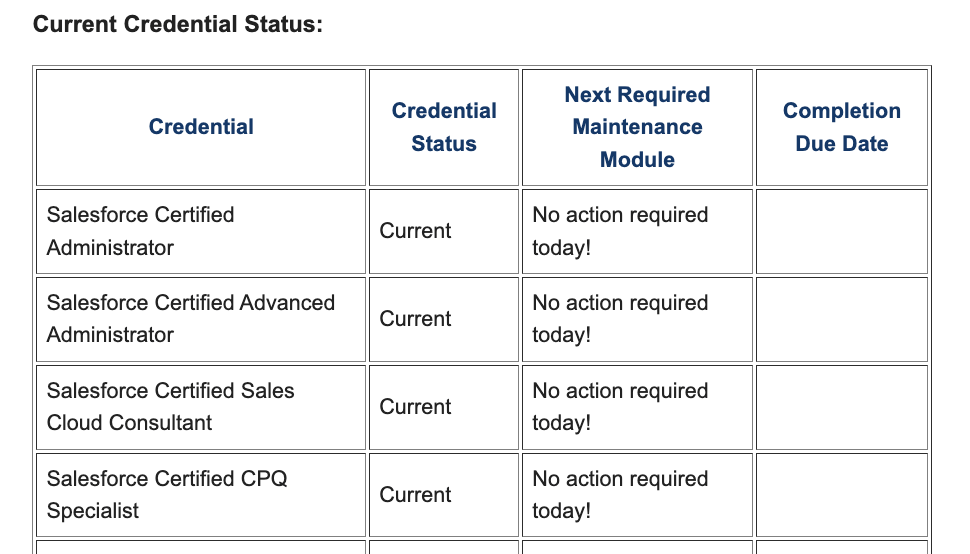Screen dimensions: 970x554
Task: Select Salesforce Certified Advanced Administrator cell
Action: click(190, 319)
